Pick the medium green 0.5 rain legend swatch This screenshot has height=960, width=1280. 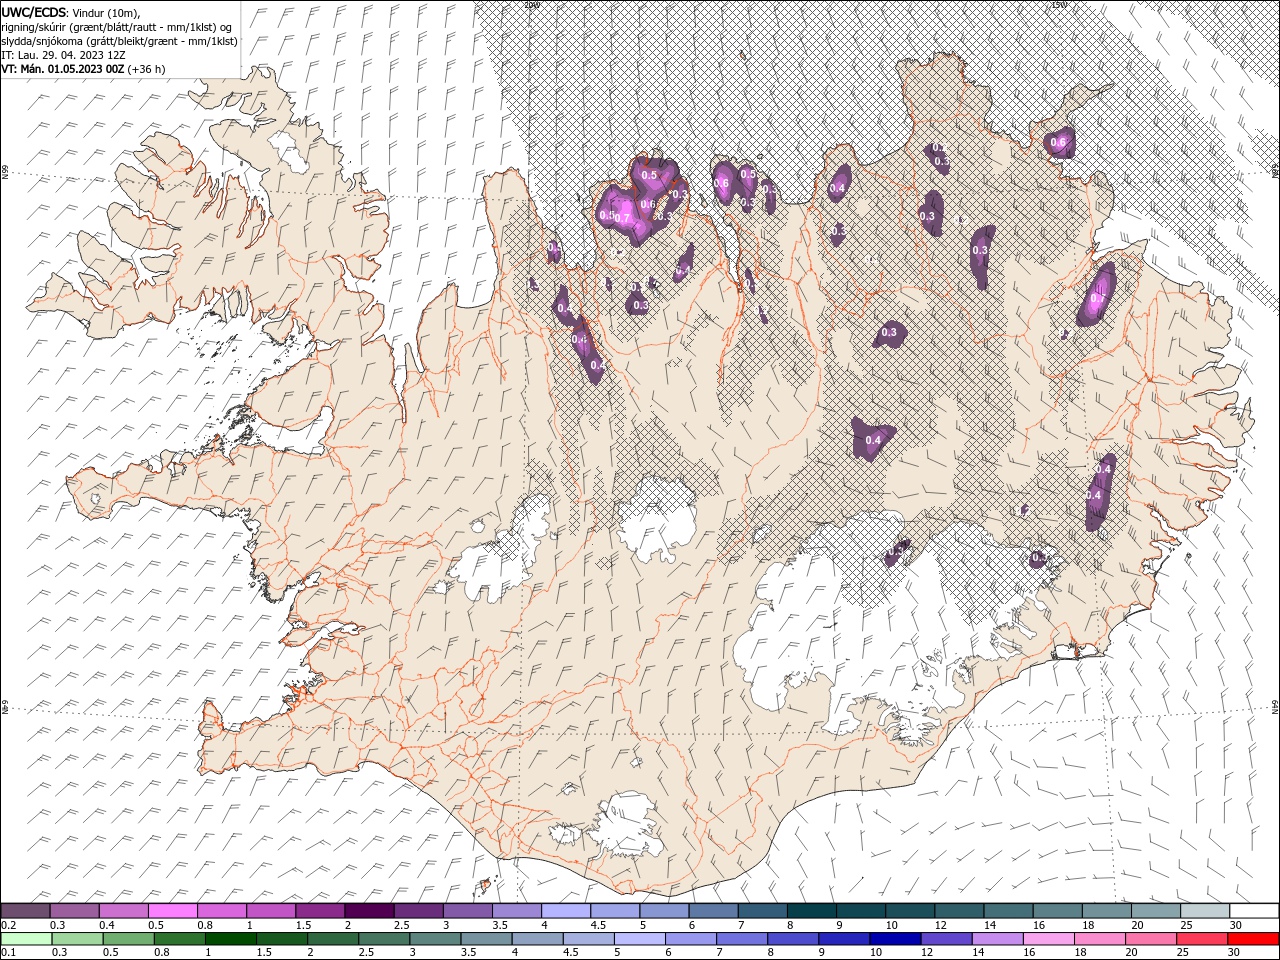(128, 938)
